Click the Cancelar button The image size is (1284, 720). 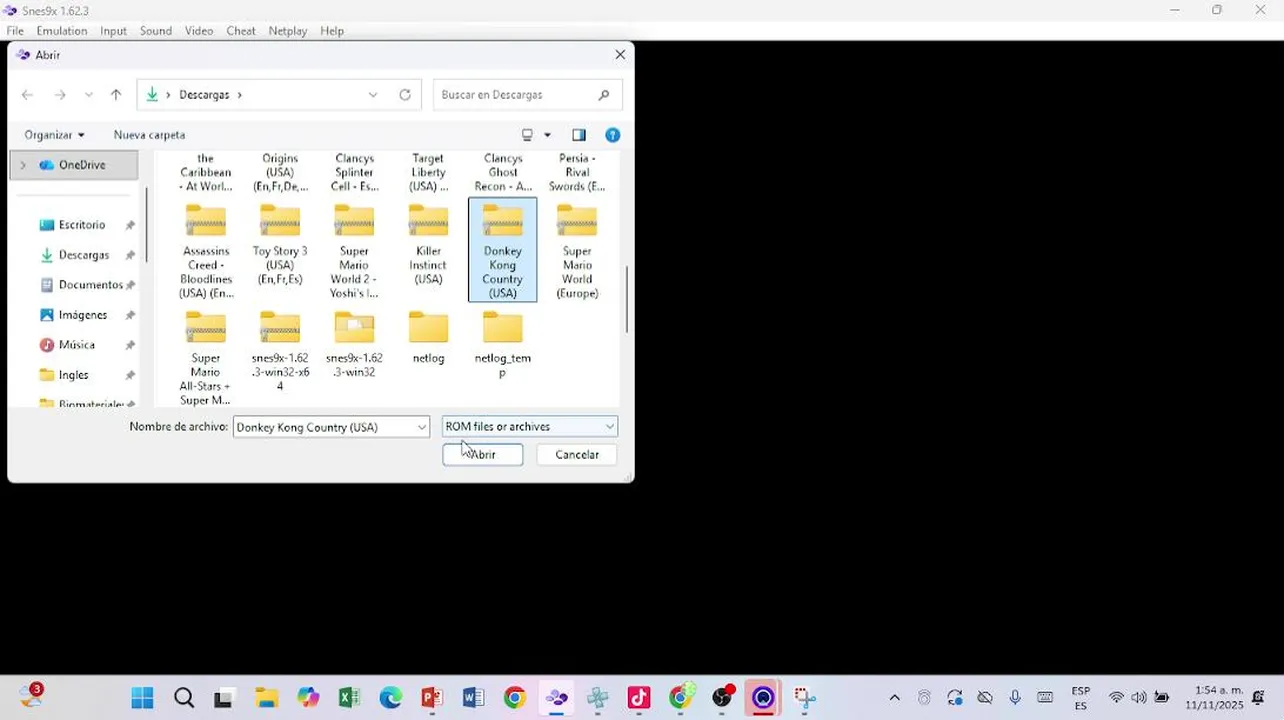[x=577, y=455]
